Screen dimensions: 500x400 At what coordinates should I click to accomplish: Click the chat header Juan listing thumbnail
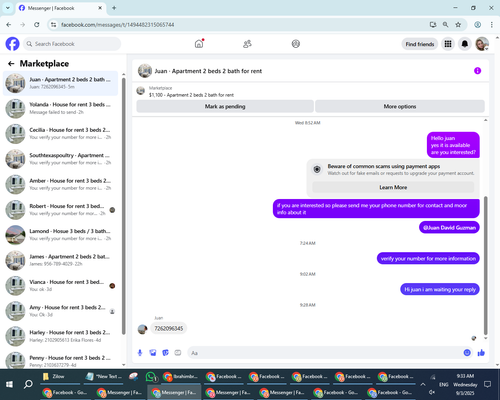[x=145, y=71]
